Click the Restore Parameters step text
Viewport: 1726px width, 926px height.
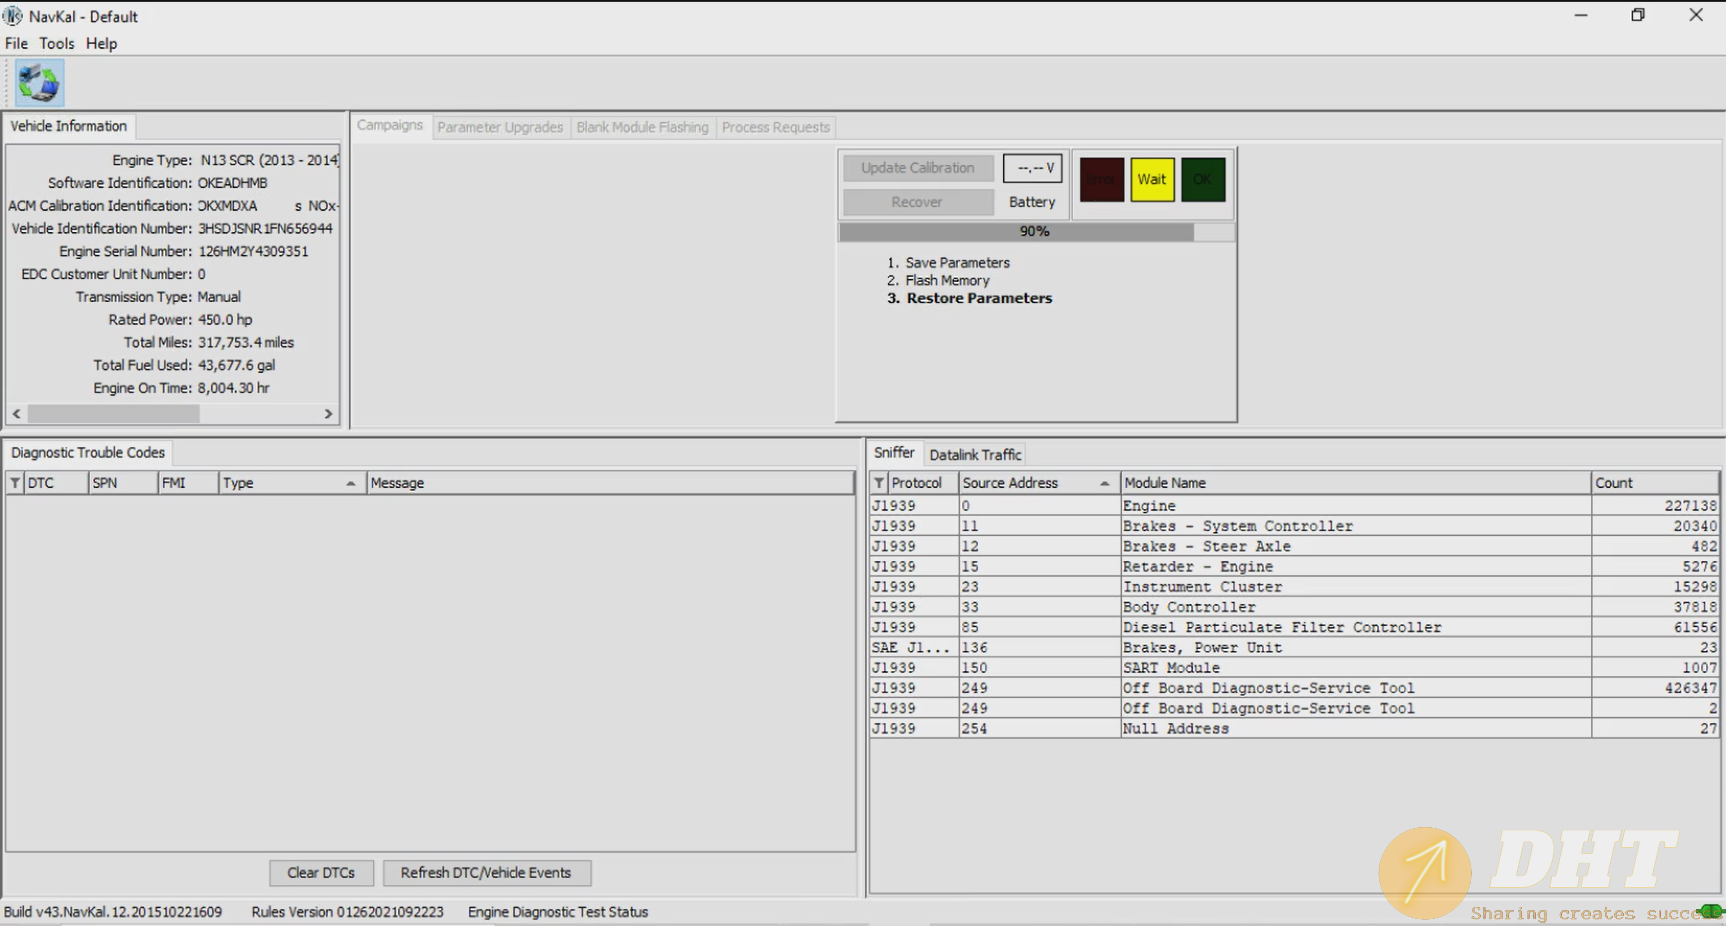pos(979,298)
